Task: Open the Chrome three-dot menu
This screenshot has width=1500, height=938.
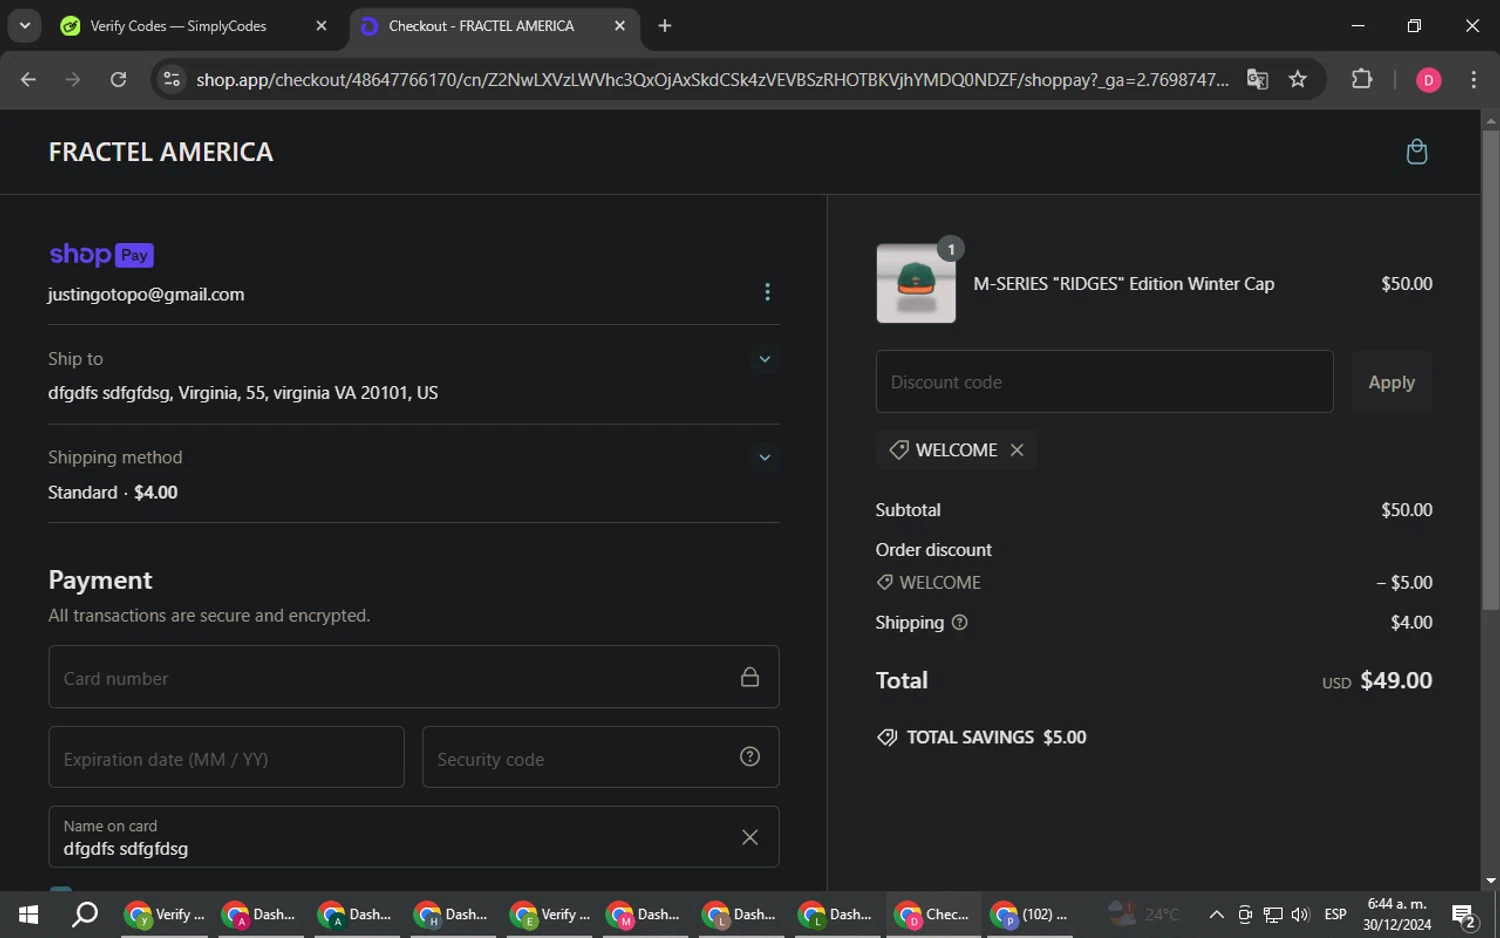Action: pyautogui.click(x=1473, y=79)
